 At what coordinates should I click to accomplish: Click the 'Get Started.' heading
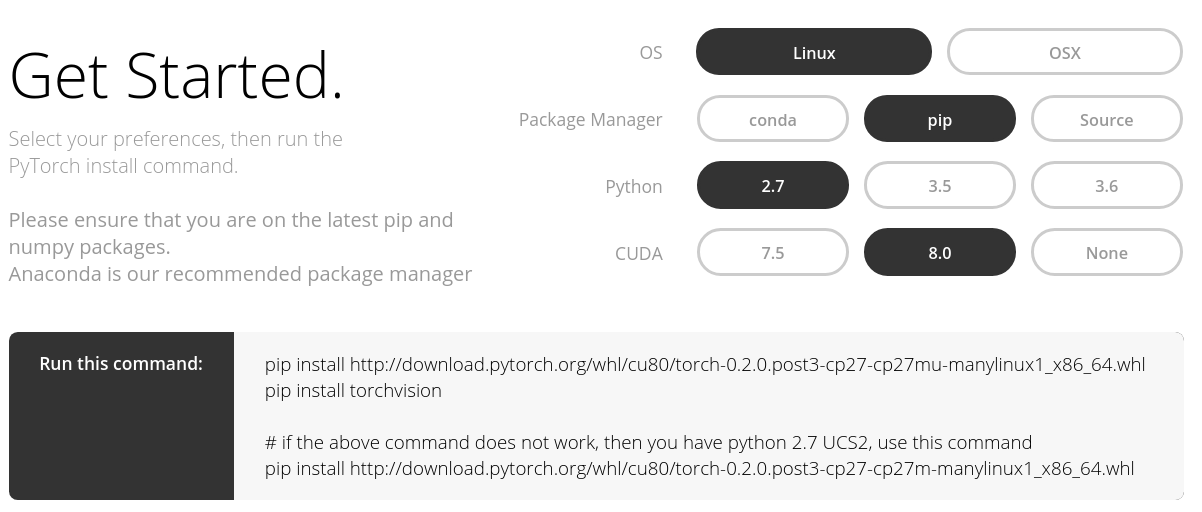(176, 76)
